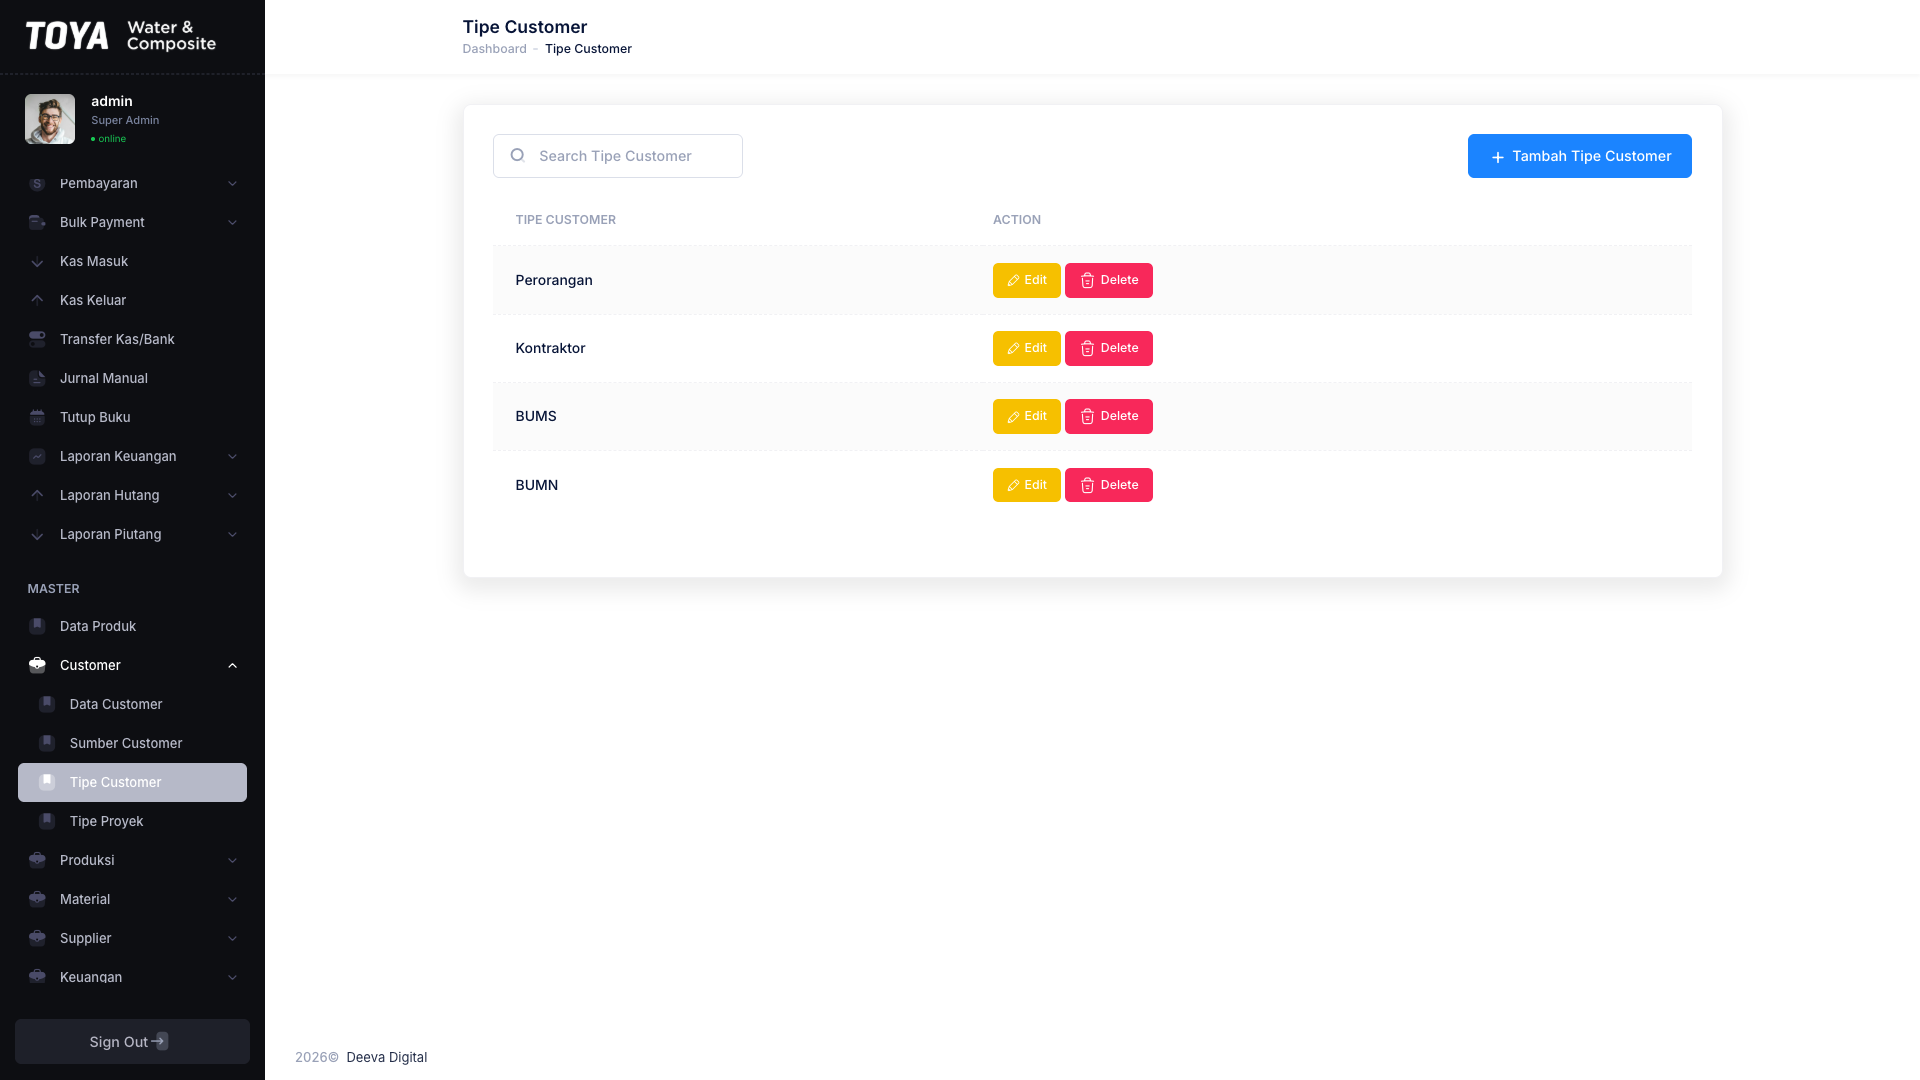Click the Bulk Payment sidebar icon
The width and height of the screenshot is (1920, 1080).
37,222
